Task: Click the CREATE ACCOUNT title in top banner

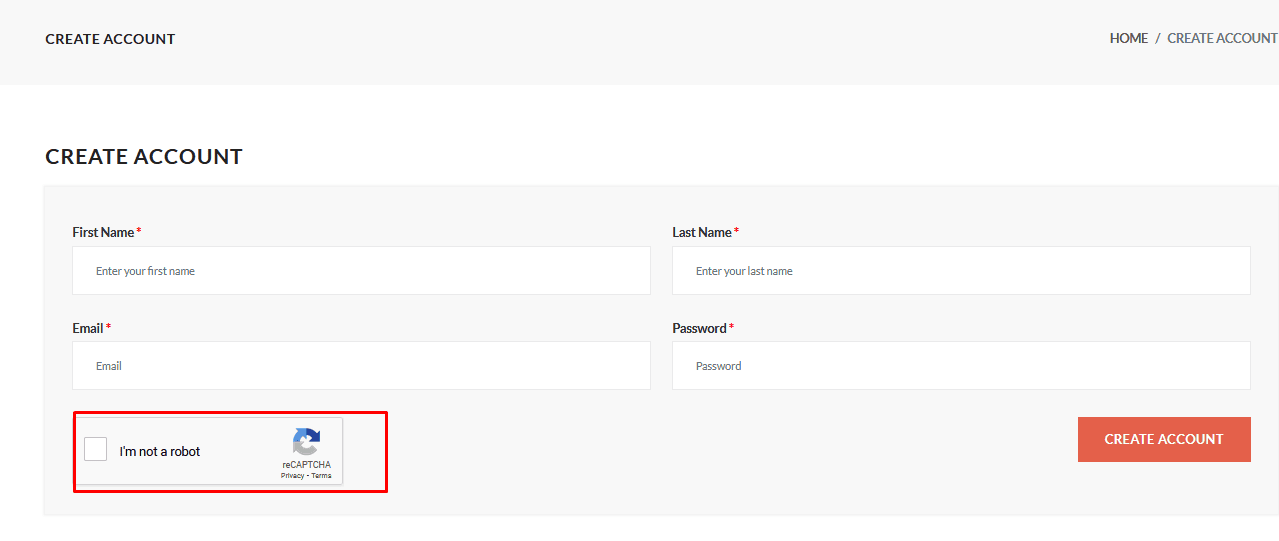Action: (x=110, y=39)
